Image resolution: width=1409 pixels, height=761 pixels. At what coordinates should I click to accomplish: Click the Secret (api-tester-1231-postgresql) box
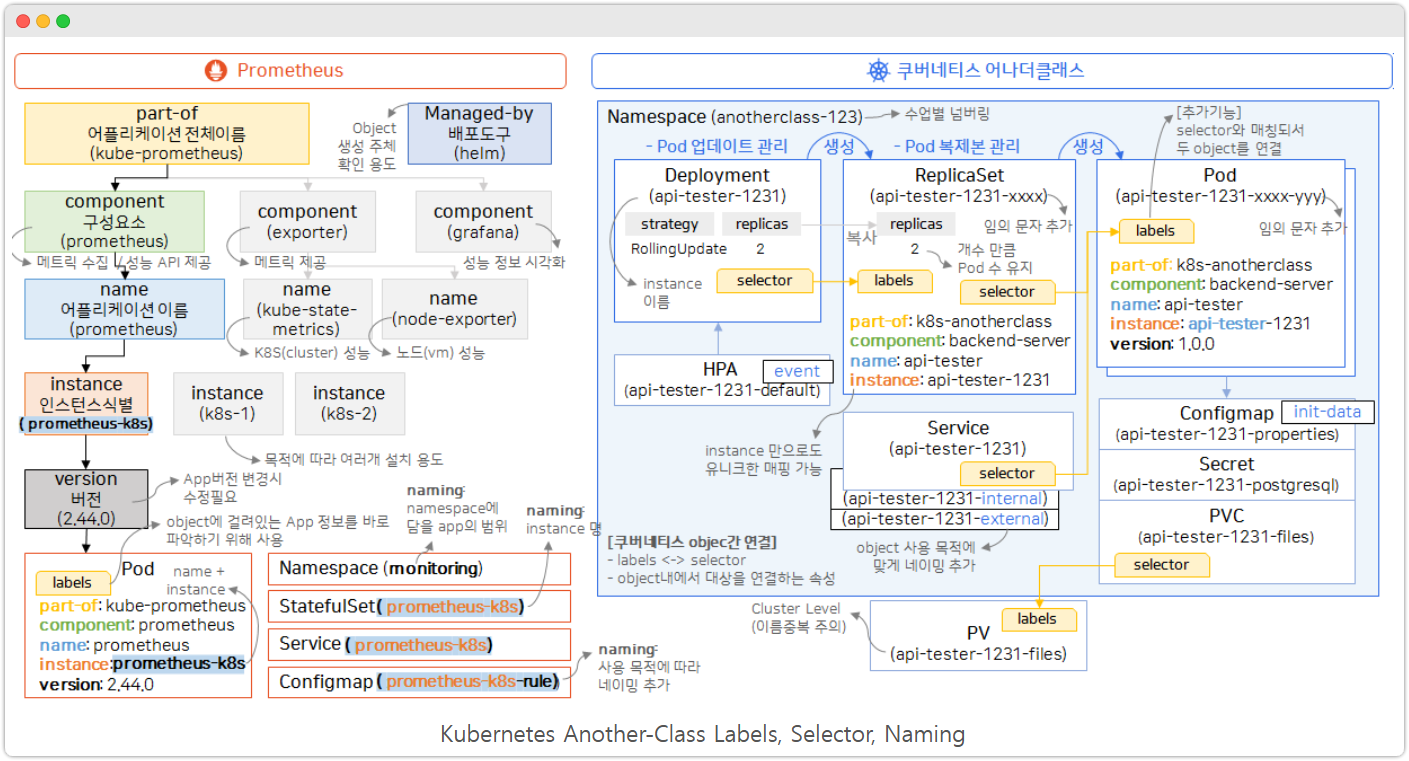1227,475
